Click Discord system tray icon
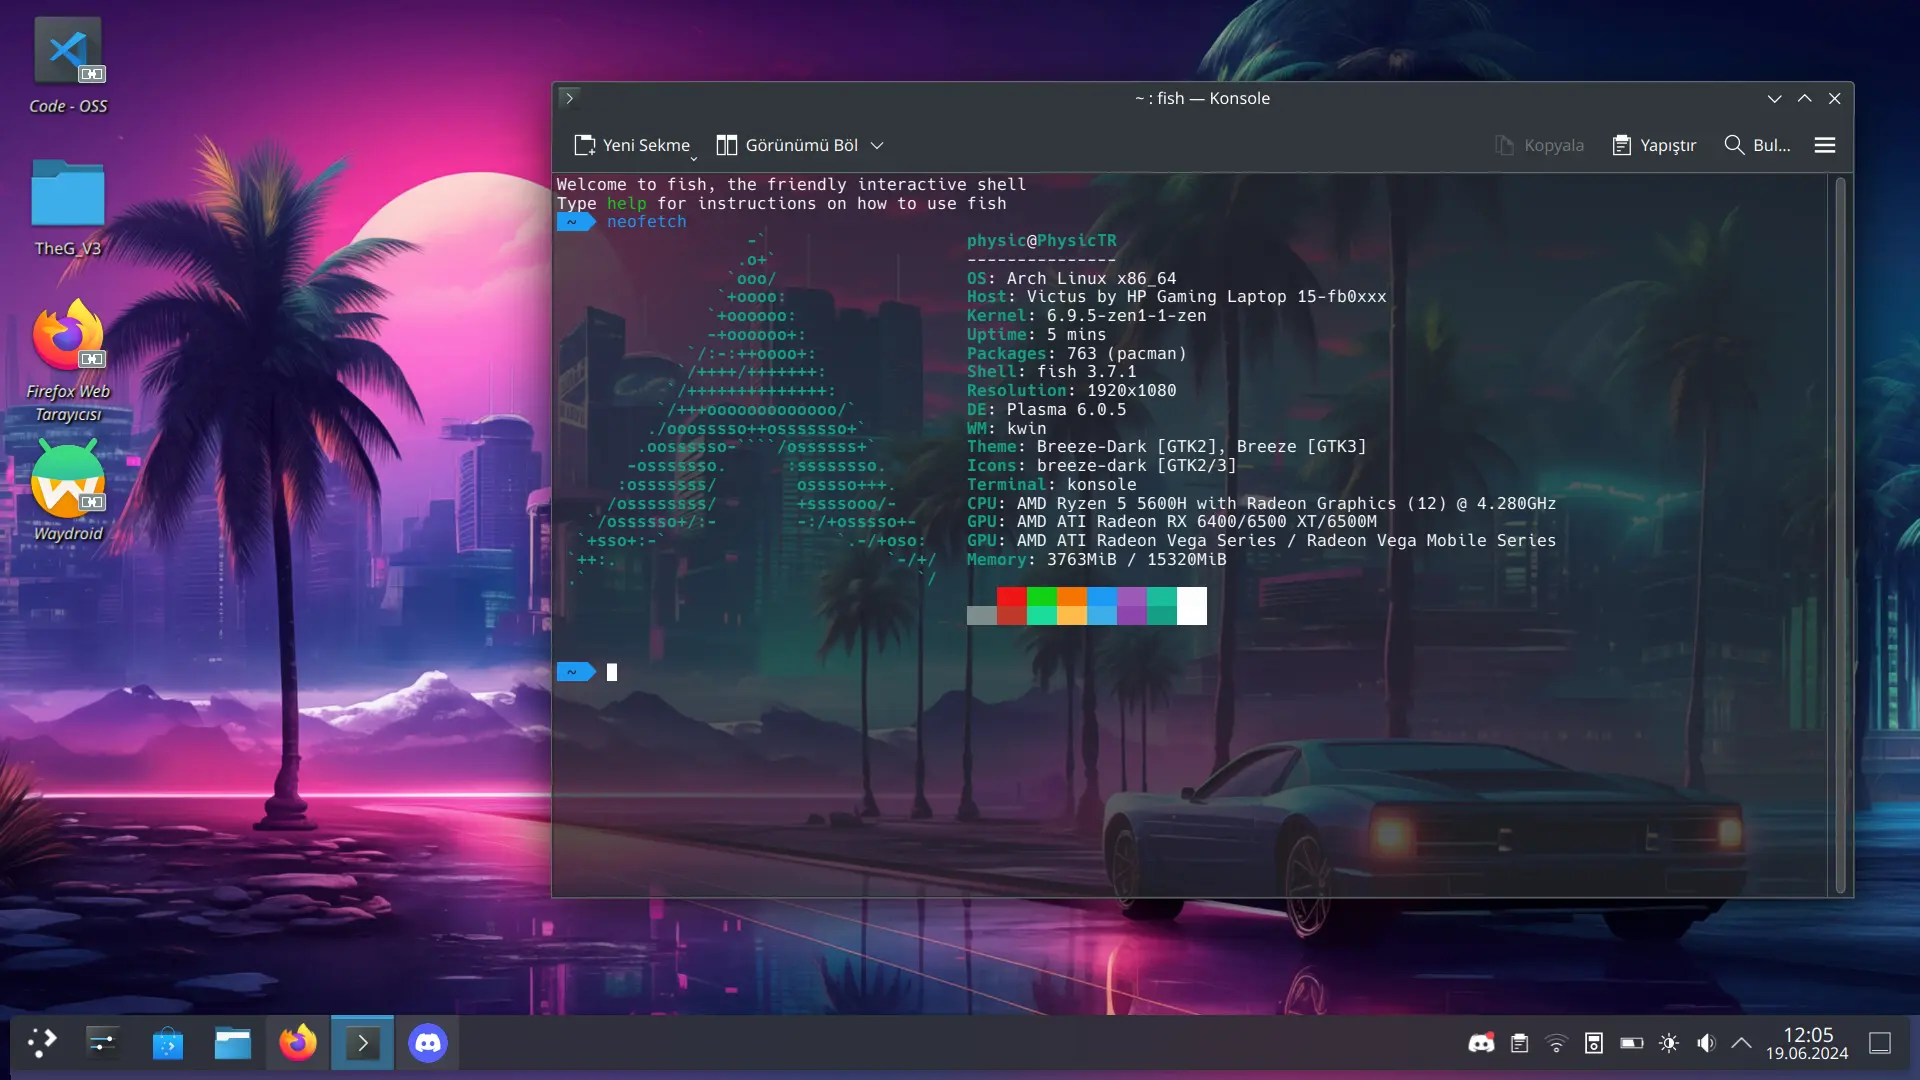This screenshot has height=1080, width=1920. click(x=1481, y=1043)
